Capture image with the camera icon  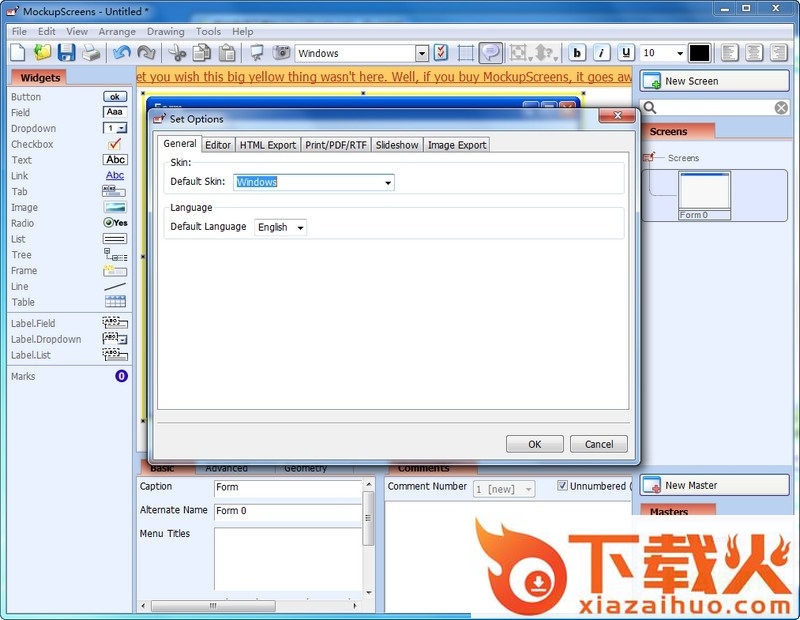(281, 53)
